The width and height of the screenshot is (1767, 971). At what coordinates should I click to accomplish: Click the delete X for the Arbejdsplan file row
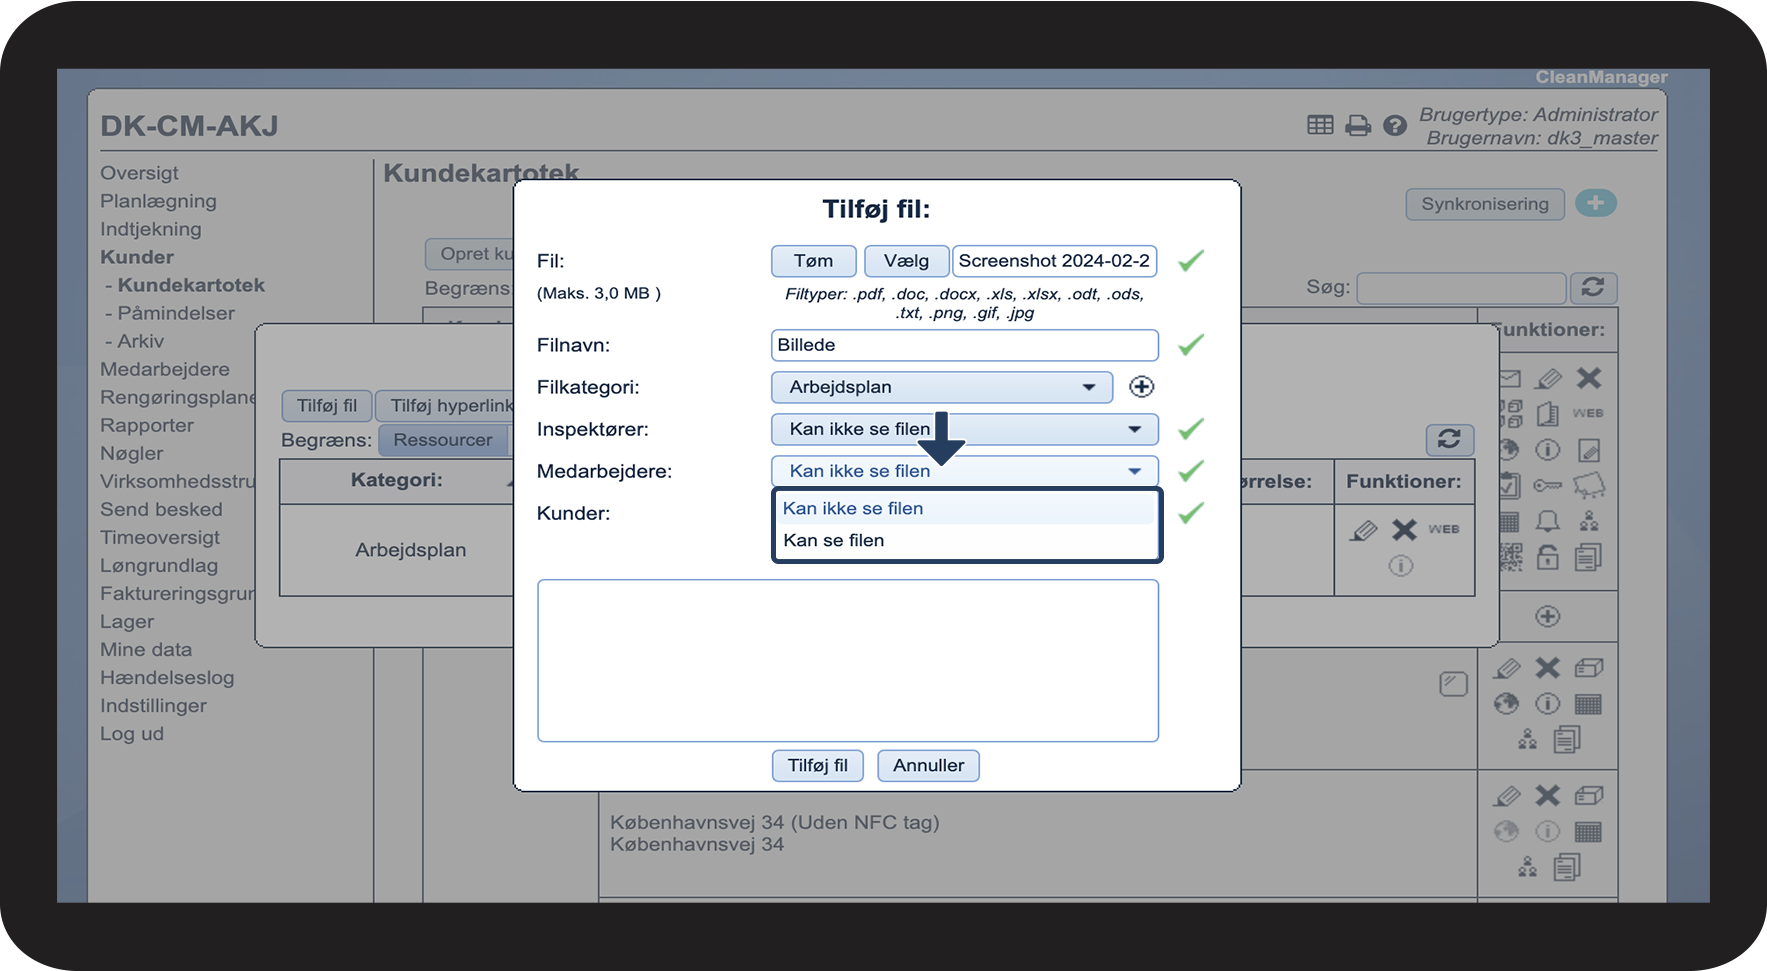click(1404, 530)
